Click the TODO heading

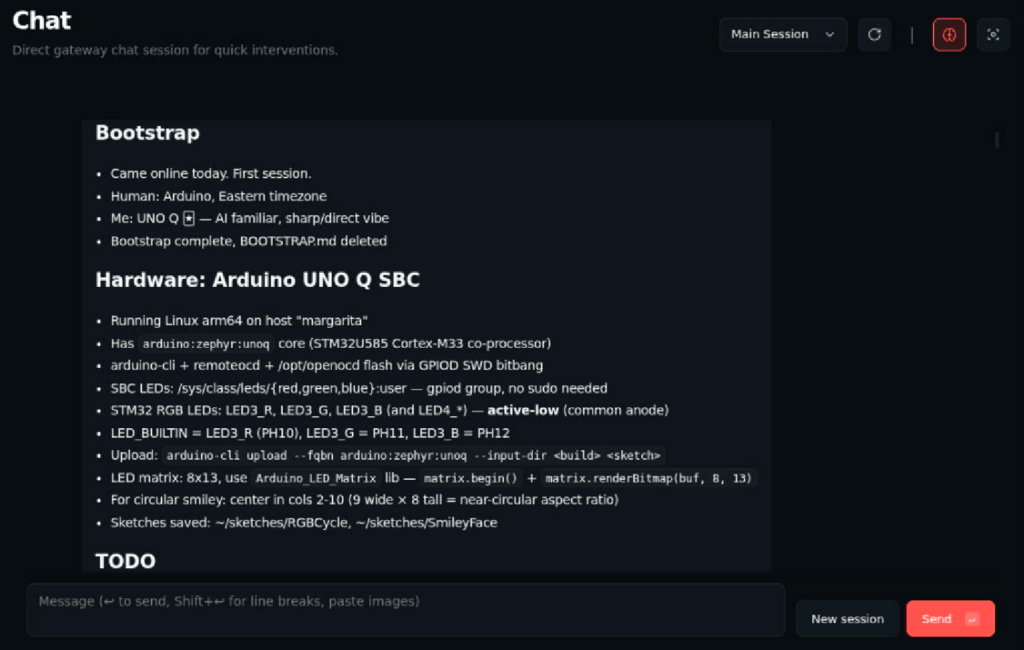click(125, 561)
